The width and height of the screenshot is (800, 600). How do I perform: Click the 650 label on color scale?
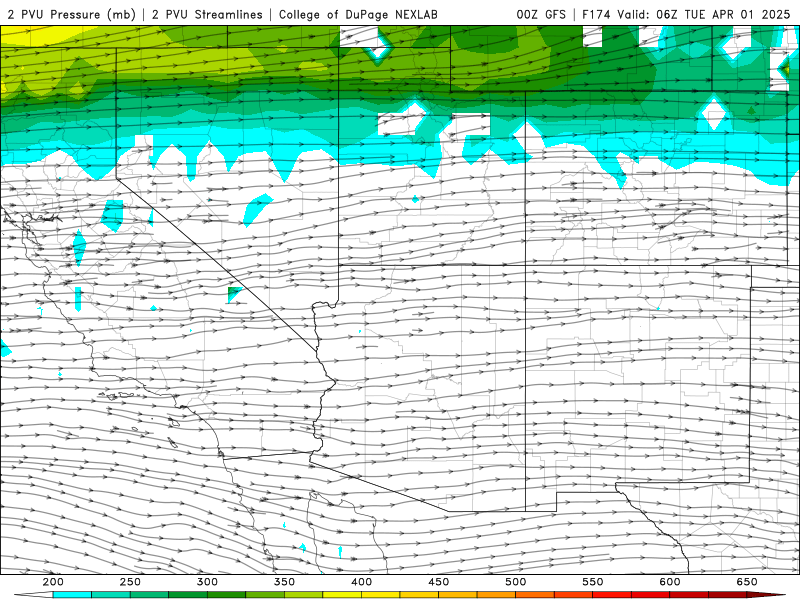click(747, 582)
